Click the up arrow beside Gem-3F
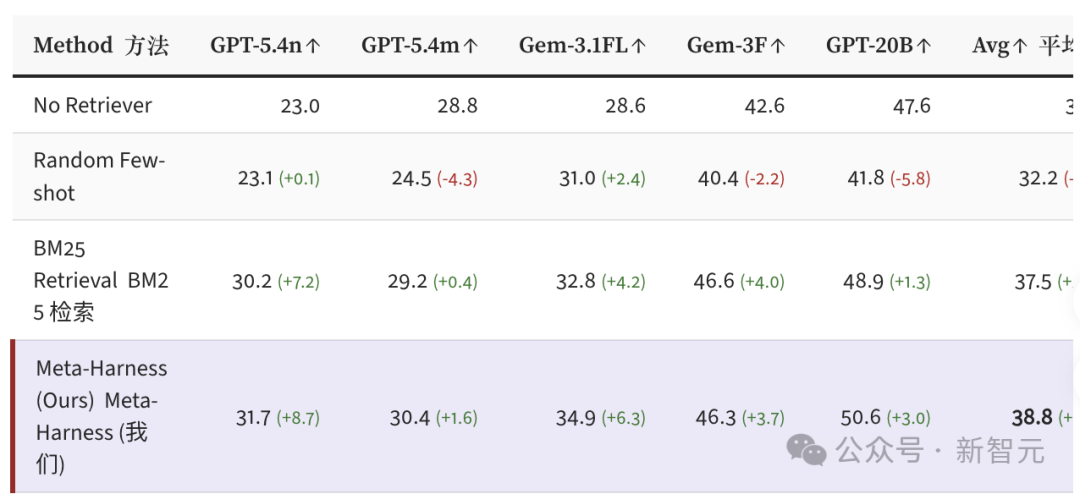Screen dimensions: 1080x494 click(x=778, y=46)
